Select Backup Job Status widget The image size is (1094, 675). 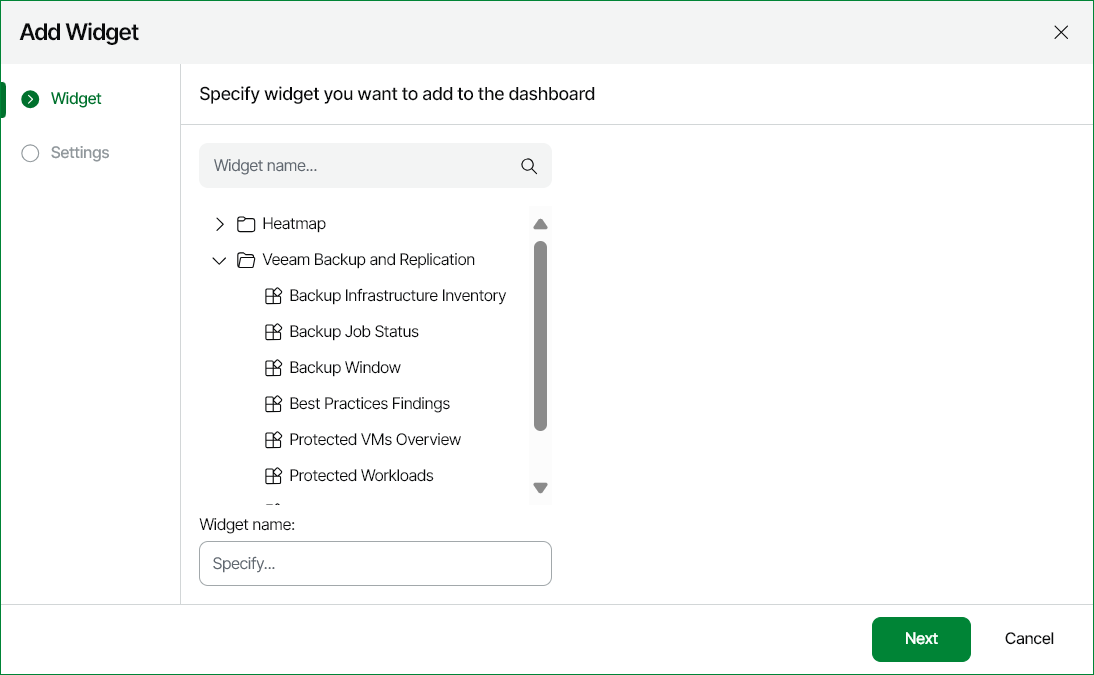tap(354, 332)
